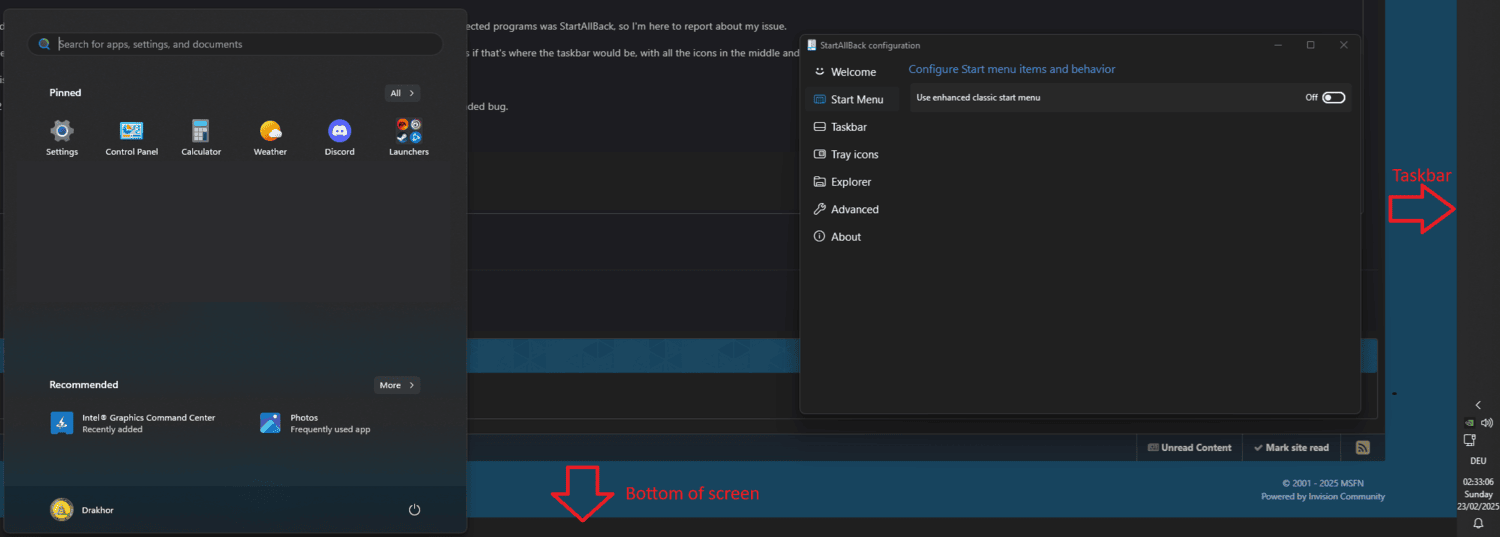
Task: Open the volume speaker tray icon
Action: [1486, 423]
